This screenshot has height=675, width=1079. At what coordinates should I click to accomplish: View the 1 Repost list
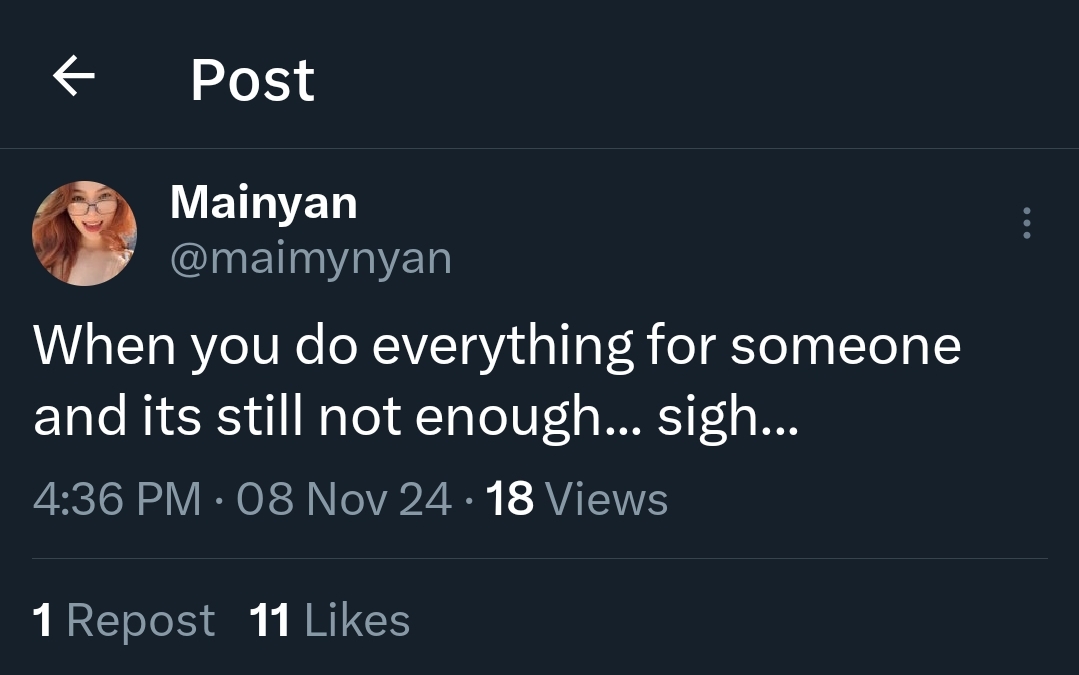(x=123, y=620)
